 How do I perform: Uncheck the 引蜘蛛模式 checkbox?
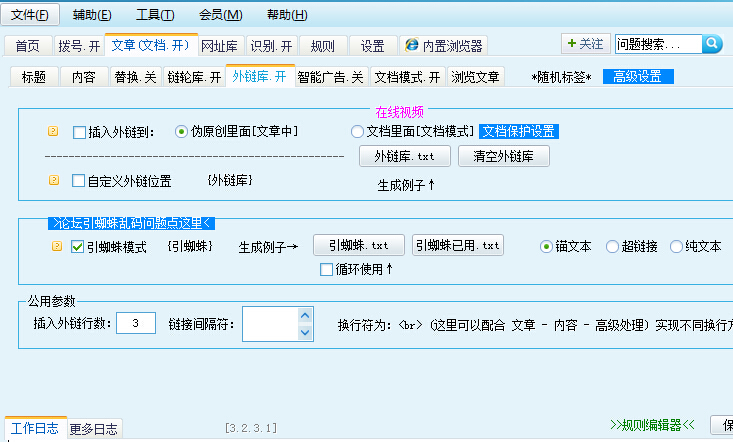pyautogui.click(x=77, y=246)
